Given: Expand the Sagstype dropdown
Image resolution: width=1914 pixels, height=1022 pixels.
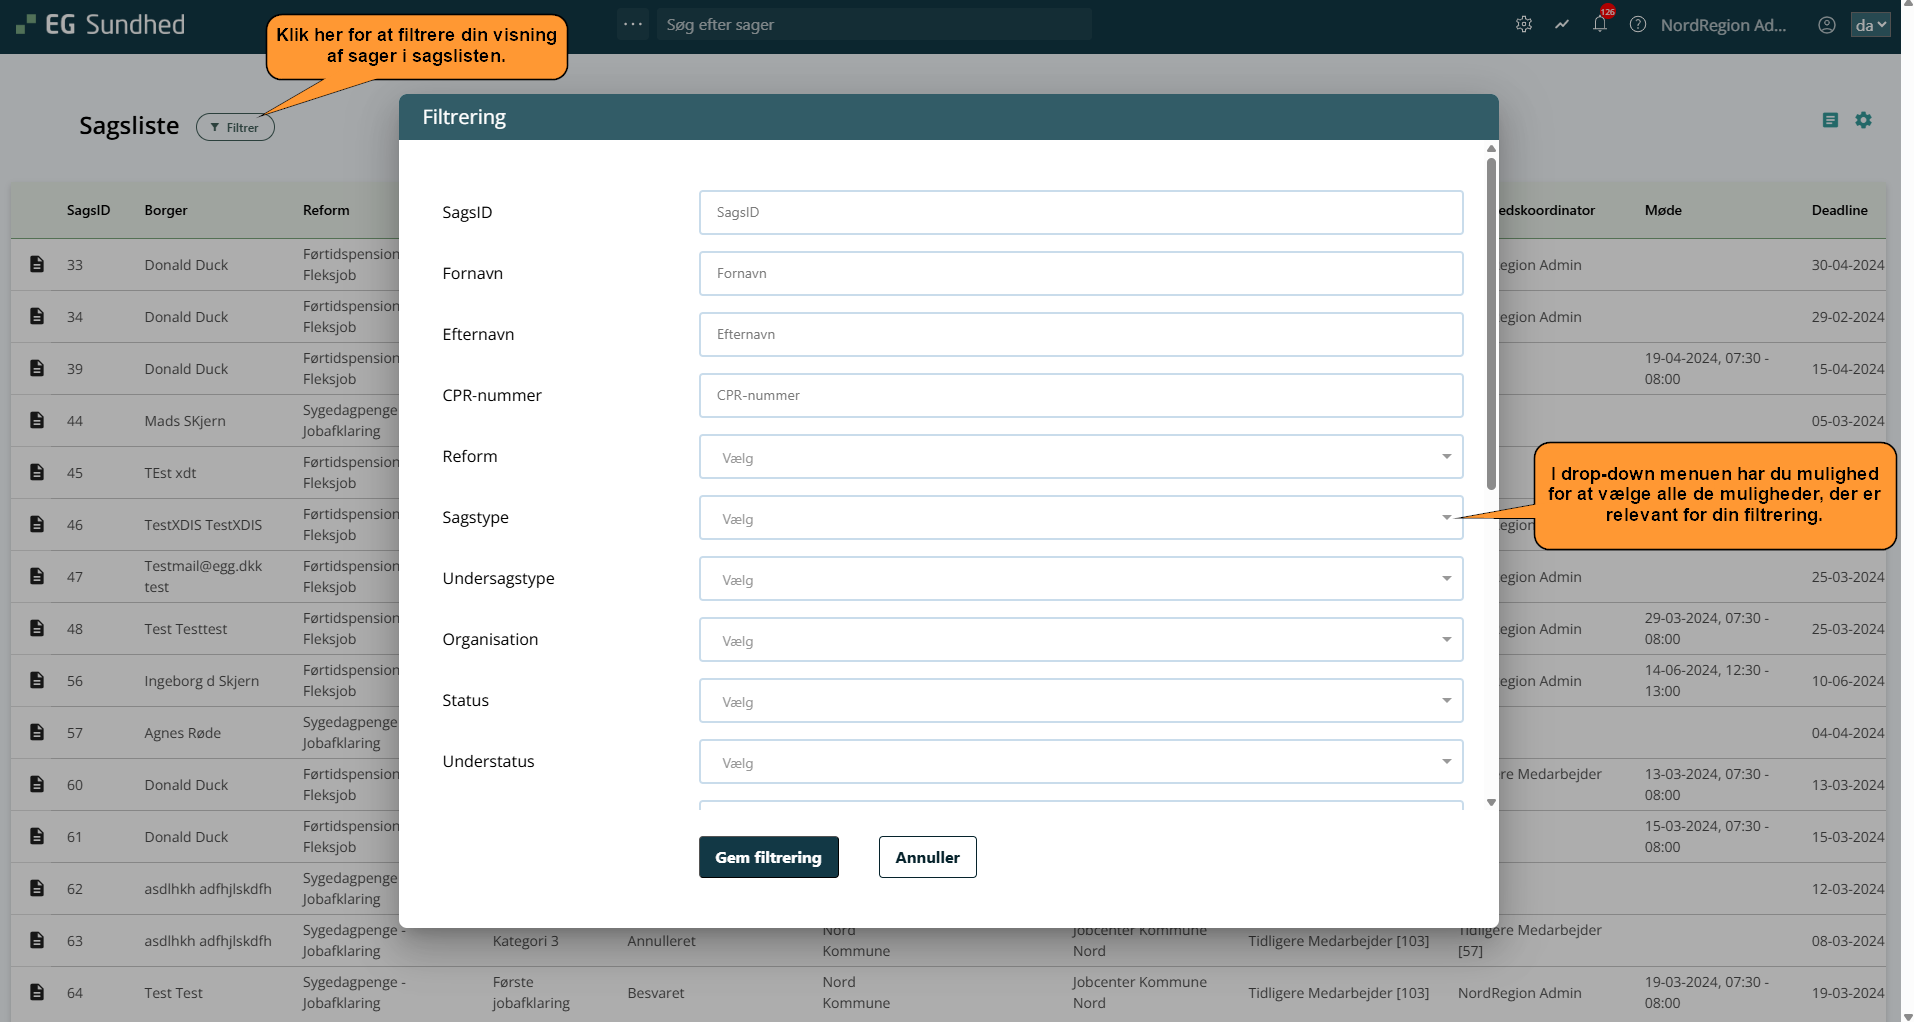Looking at the screenshot, I should pyautogui.click(x=1081, y=518).
